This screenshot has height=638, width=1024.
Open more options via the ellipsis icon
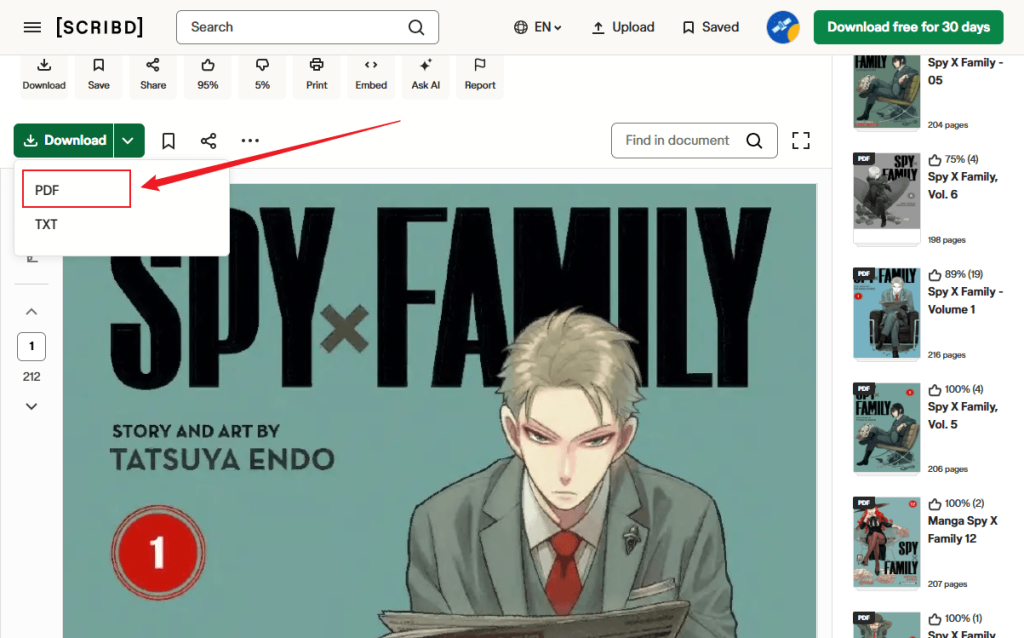click(x=249, y=140)
